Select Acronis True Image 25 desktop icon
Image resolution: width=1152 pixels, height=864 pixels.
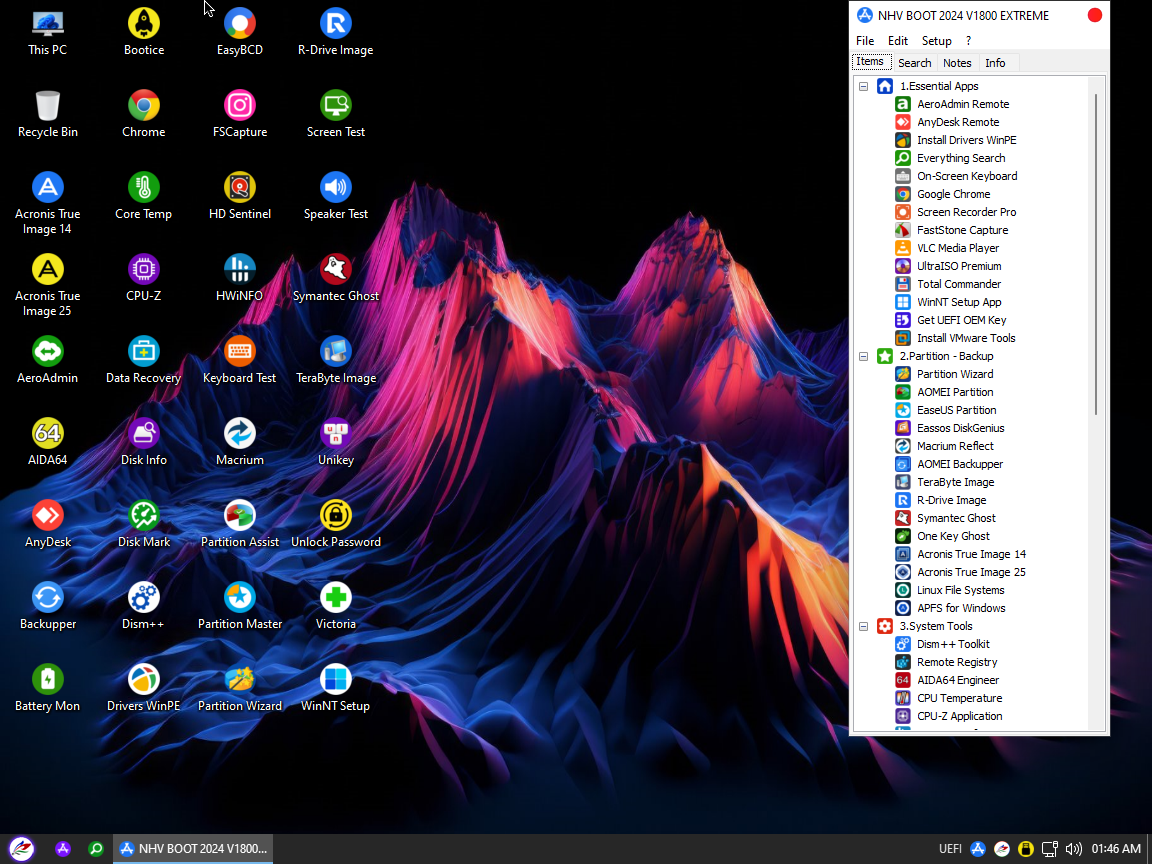(48, 286)
